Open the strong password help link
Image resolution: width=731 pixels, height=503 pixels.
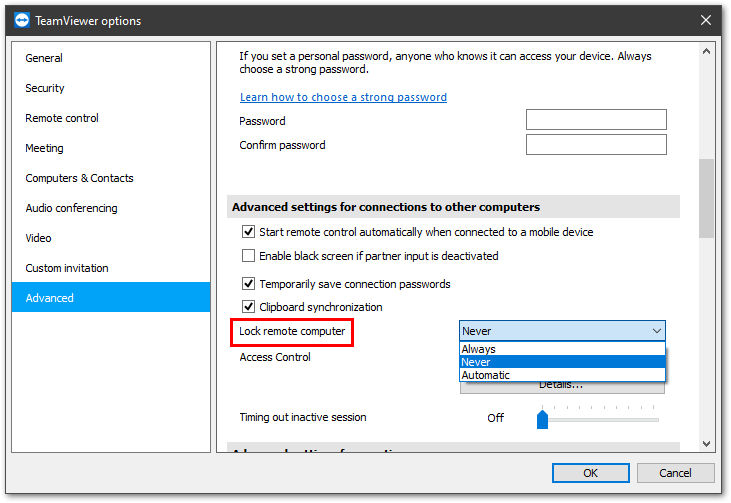click(343, 97)
